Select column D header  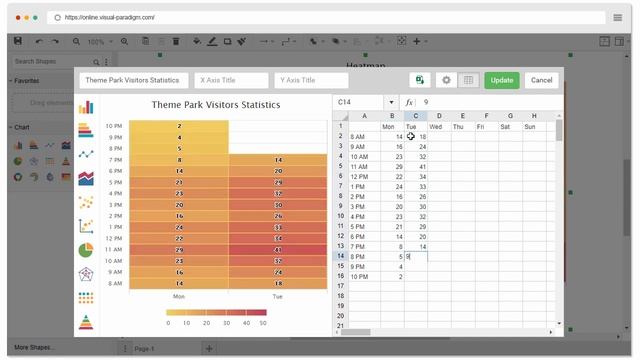pyautogui.click(x=439, y=116)
